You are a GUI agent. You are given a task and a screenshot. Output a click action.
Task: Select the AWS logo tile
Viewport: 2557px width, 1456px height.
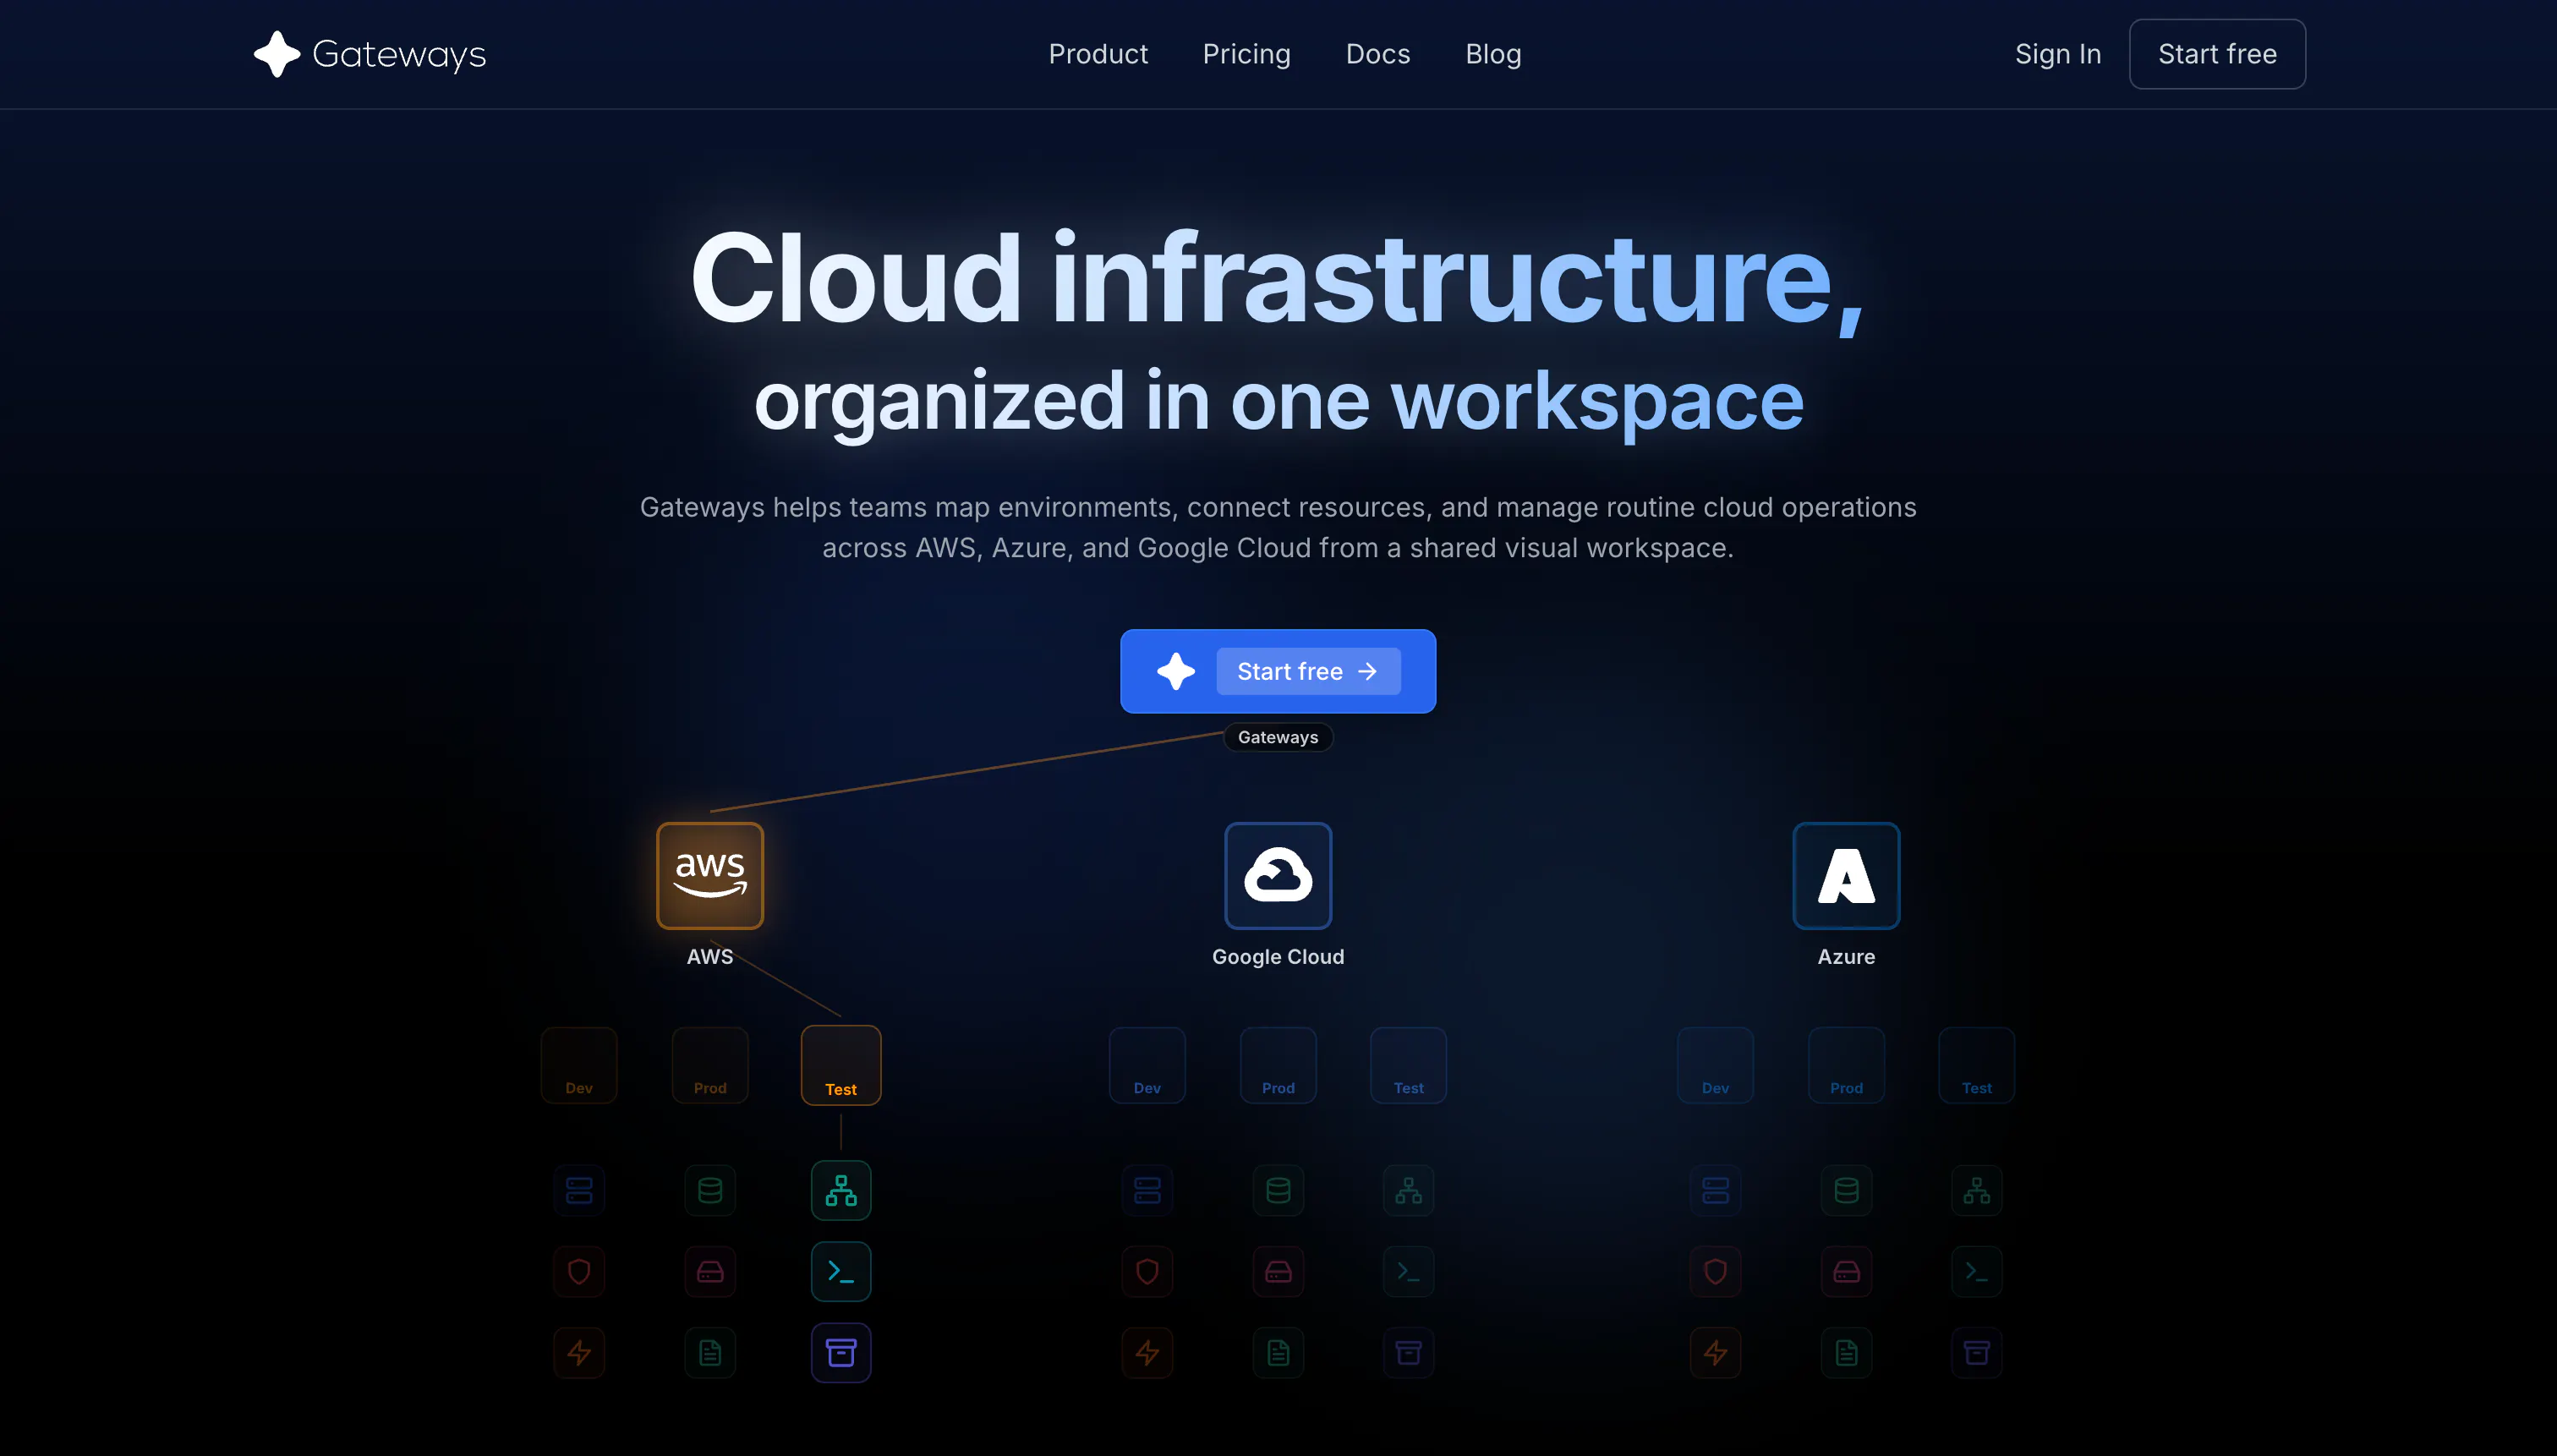[710, 876]
